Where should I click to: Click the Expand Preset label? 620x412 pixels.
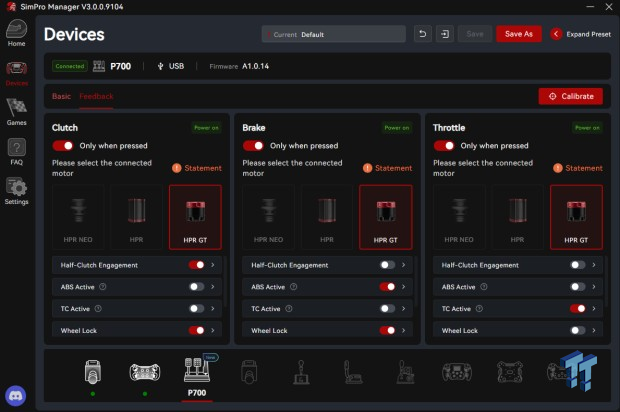coord(588,34)
